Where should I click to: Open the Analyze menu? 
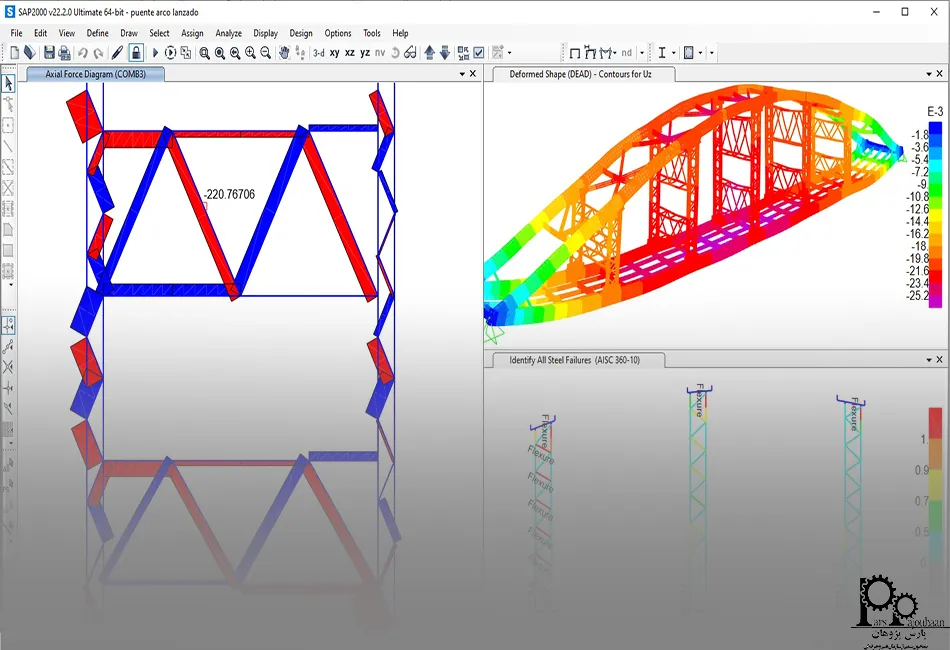[x=228, y=33]
